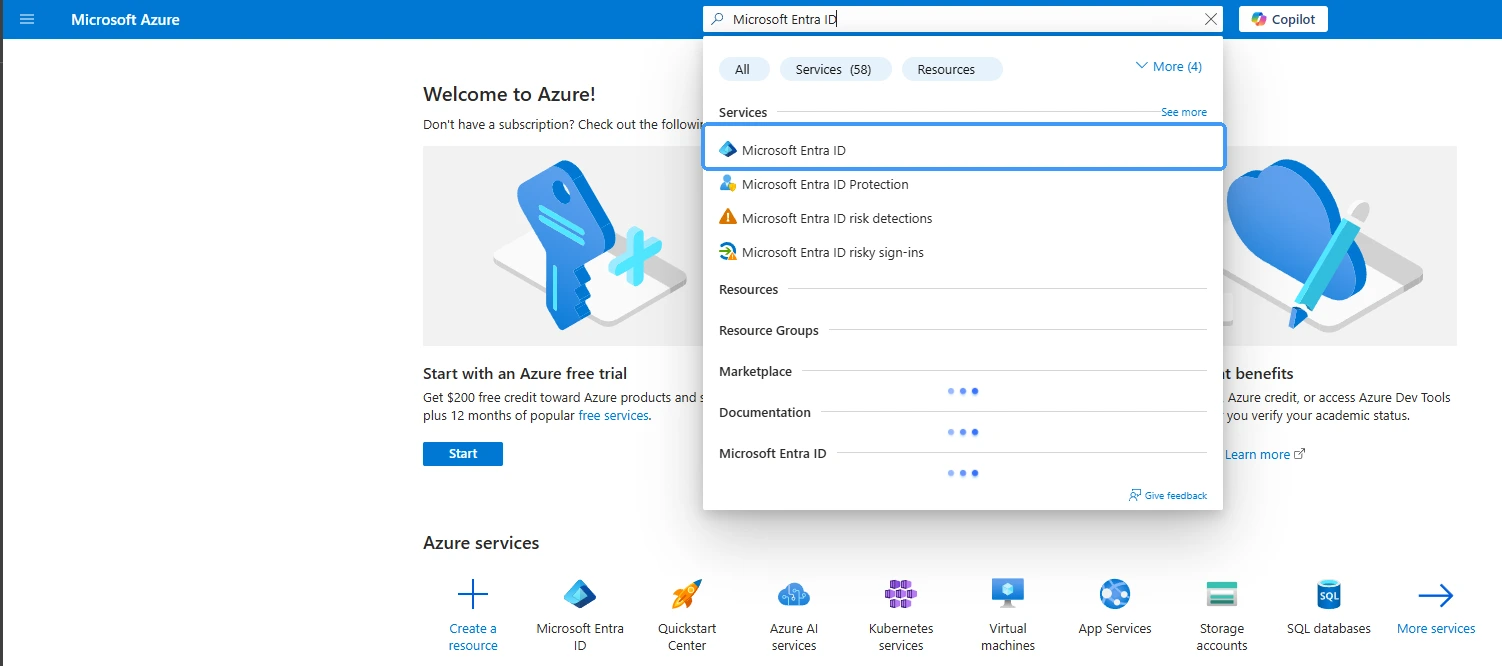The height and width of the screenshot is (666, 1502).
Task: Open Microsoft Entra ID search result
Action: 964,148
